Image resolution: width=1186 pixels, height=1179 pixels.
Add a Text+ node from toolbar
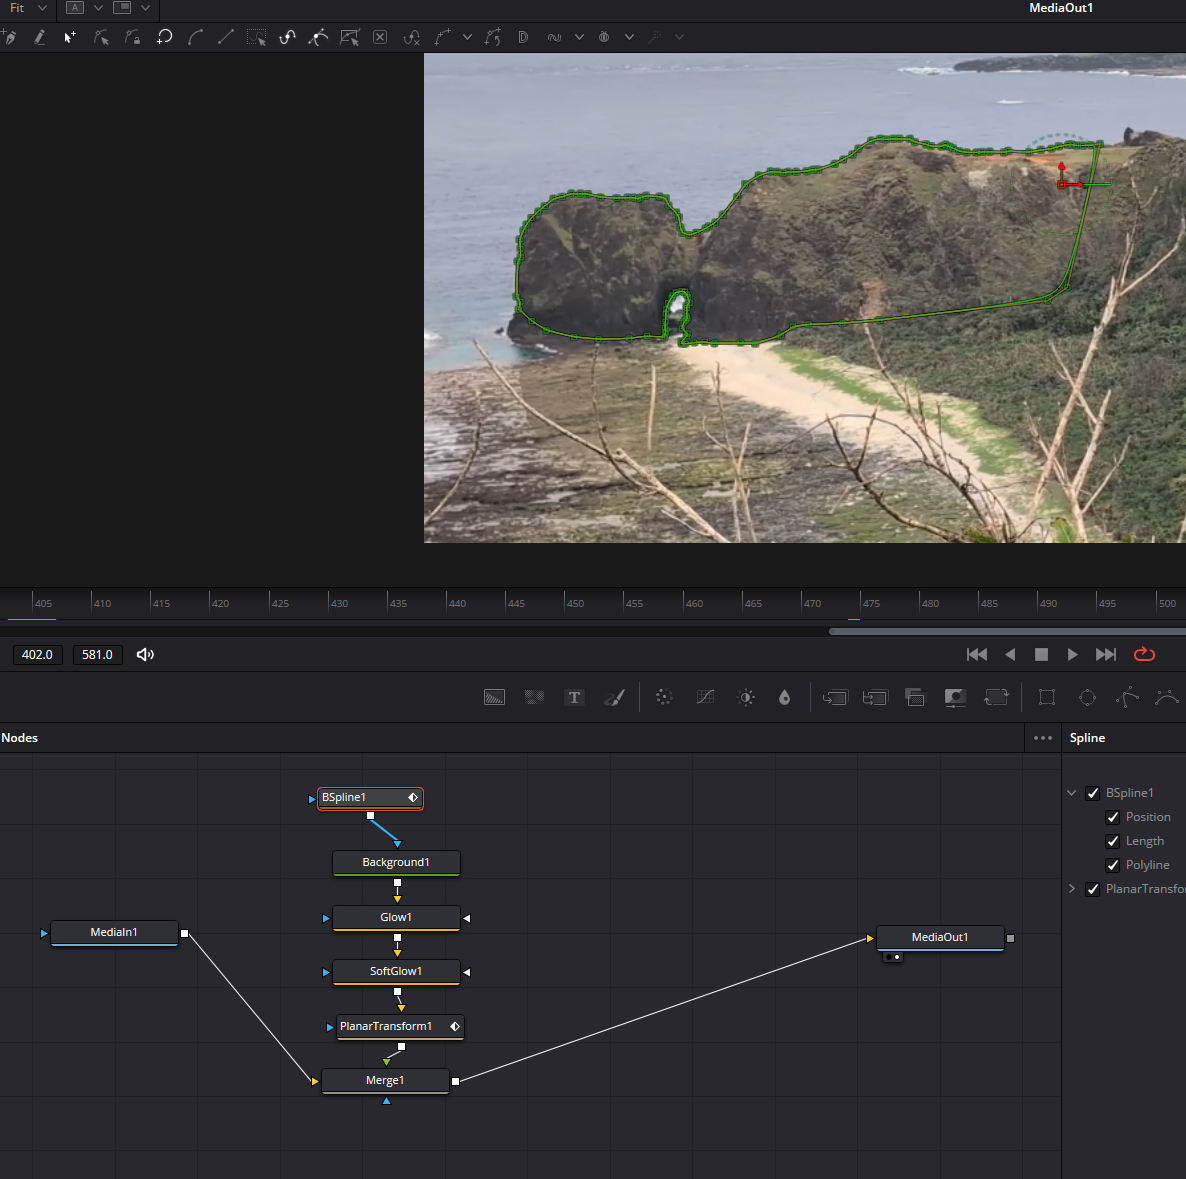point(574,697)
